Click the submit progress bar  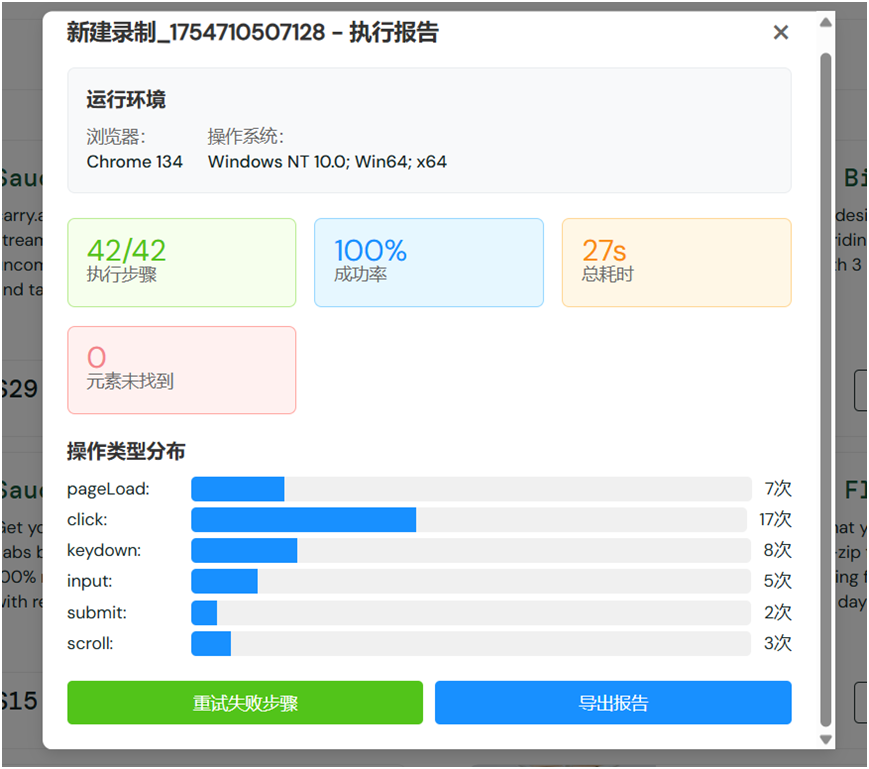470,612
